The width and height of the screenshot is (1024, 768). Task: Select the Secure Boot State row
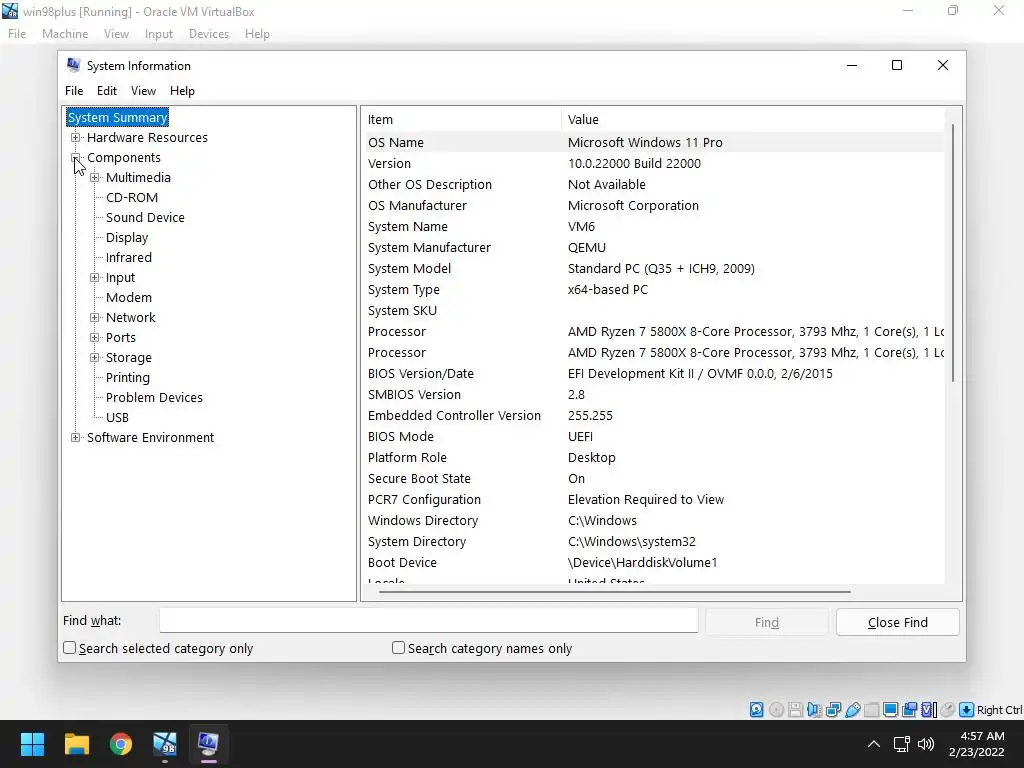[x=653, y=479]
